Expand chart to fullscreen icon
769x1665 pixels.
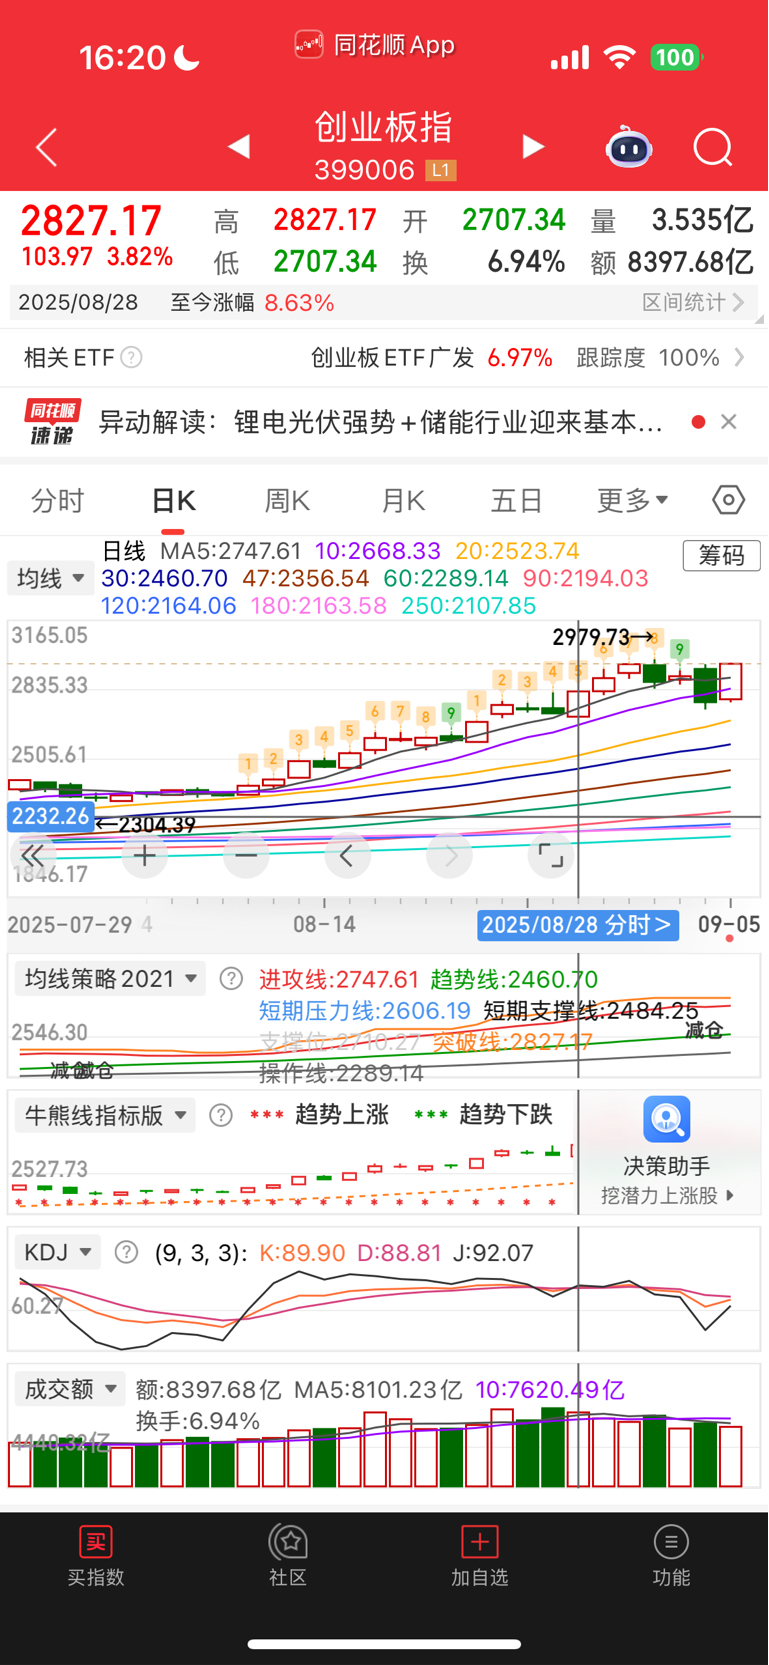pyautogui.click(x=551, y=856)
